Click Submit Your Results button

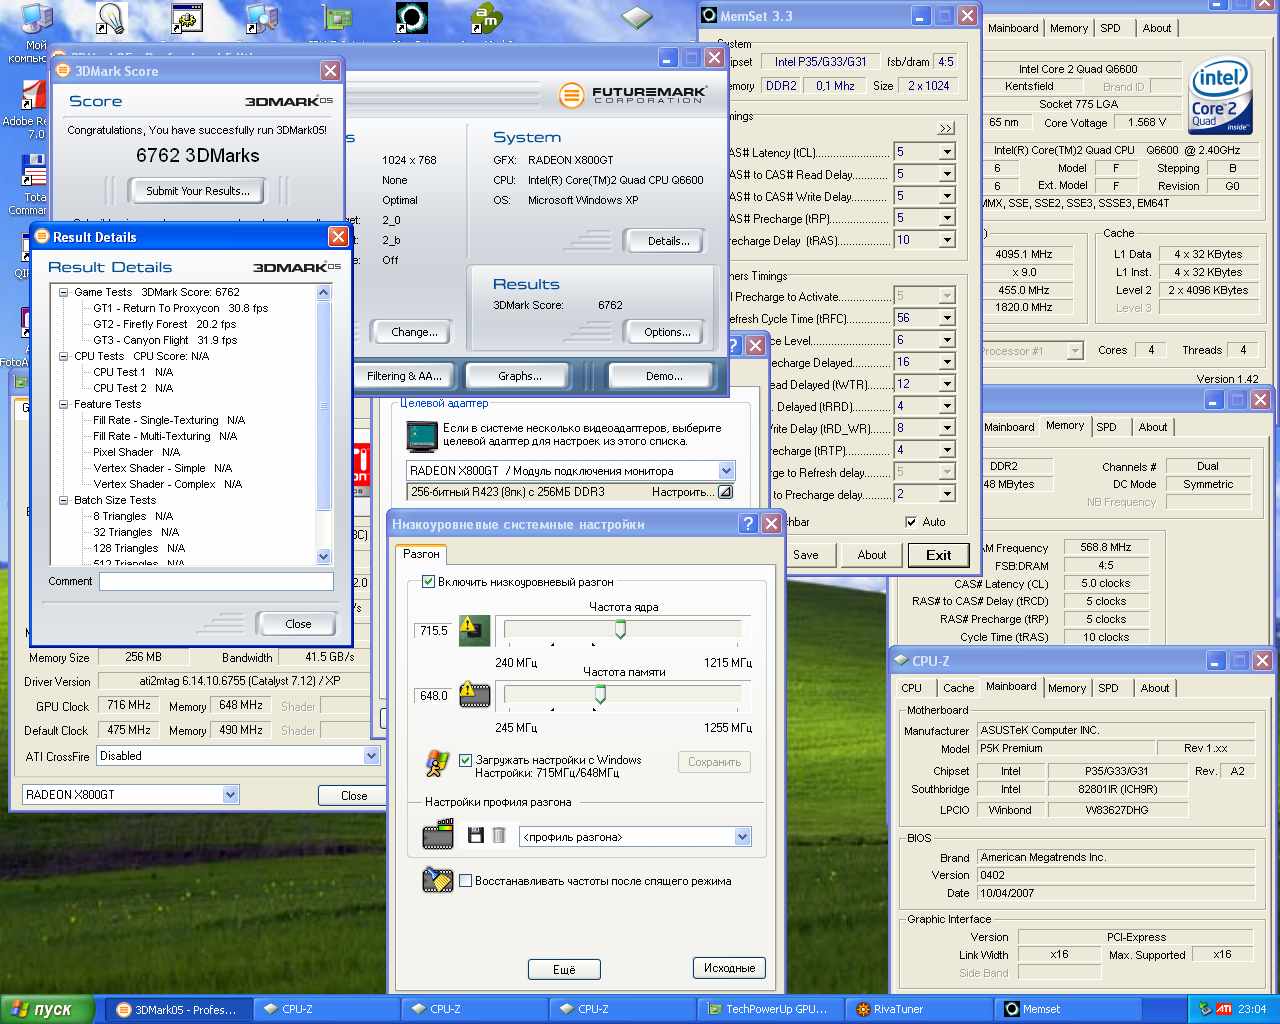point(198,190)
